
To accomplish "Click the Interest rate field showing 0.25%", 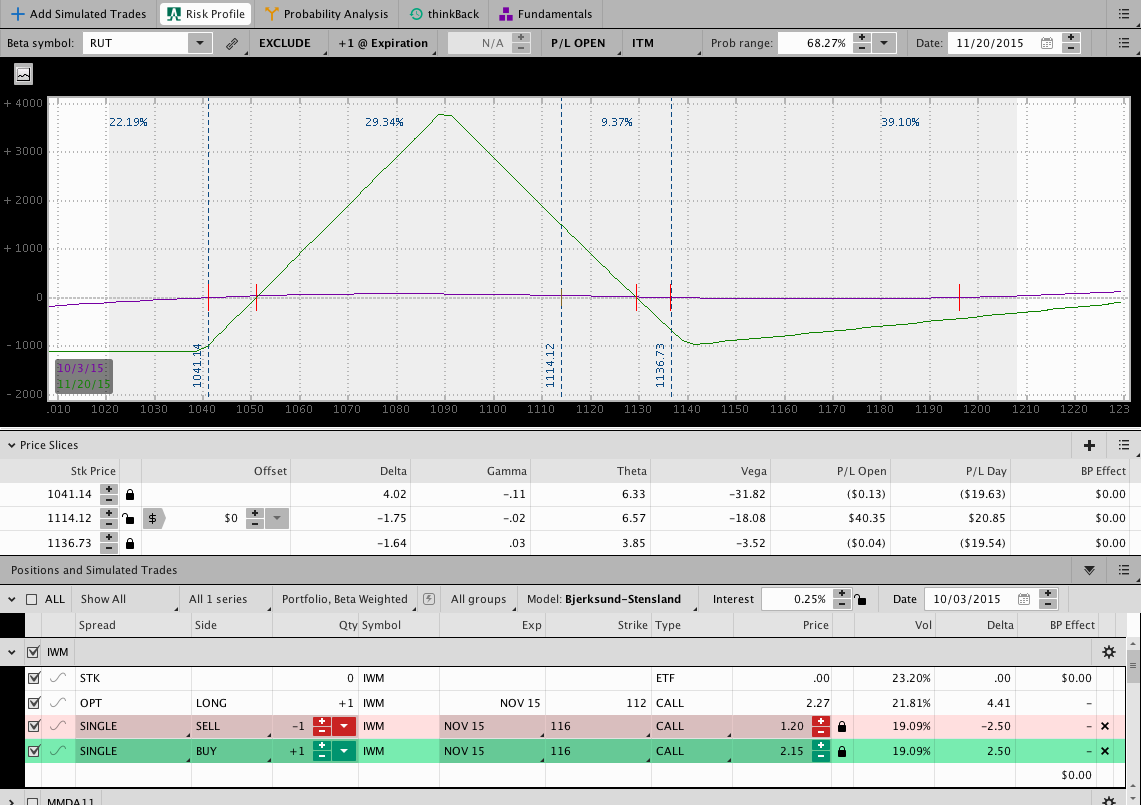I will (795, 599).
